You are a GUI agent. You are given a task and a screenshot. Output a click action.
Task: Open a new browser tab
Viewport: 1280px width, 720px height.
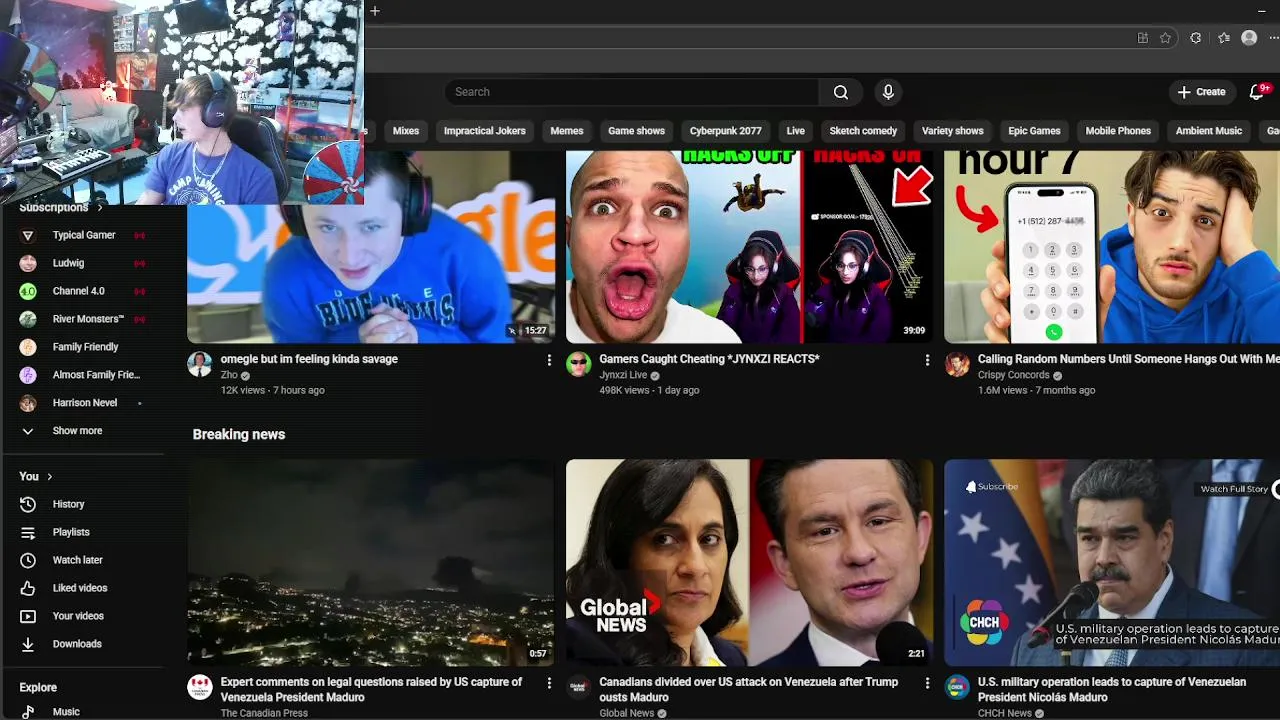(x=375, y=11)
